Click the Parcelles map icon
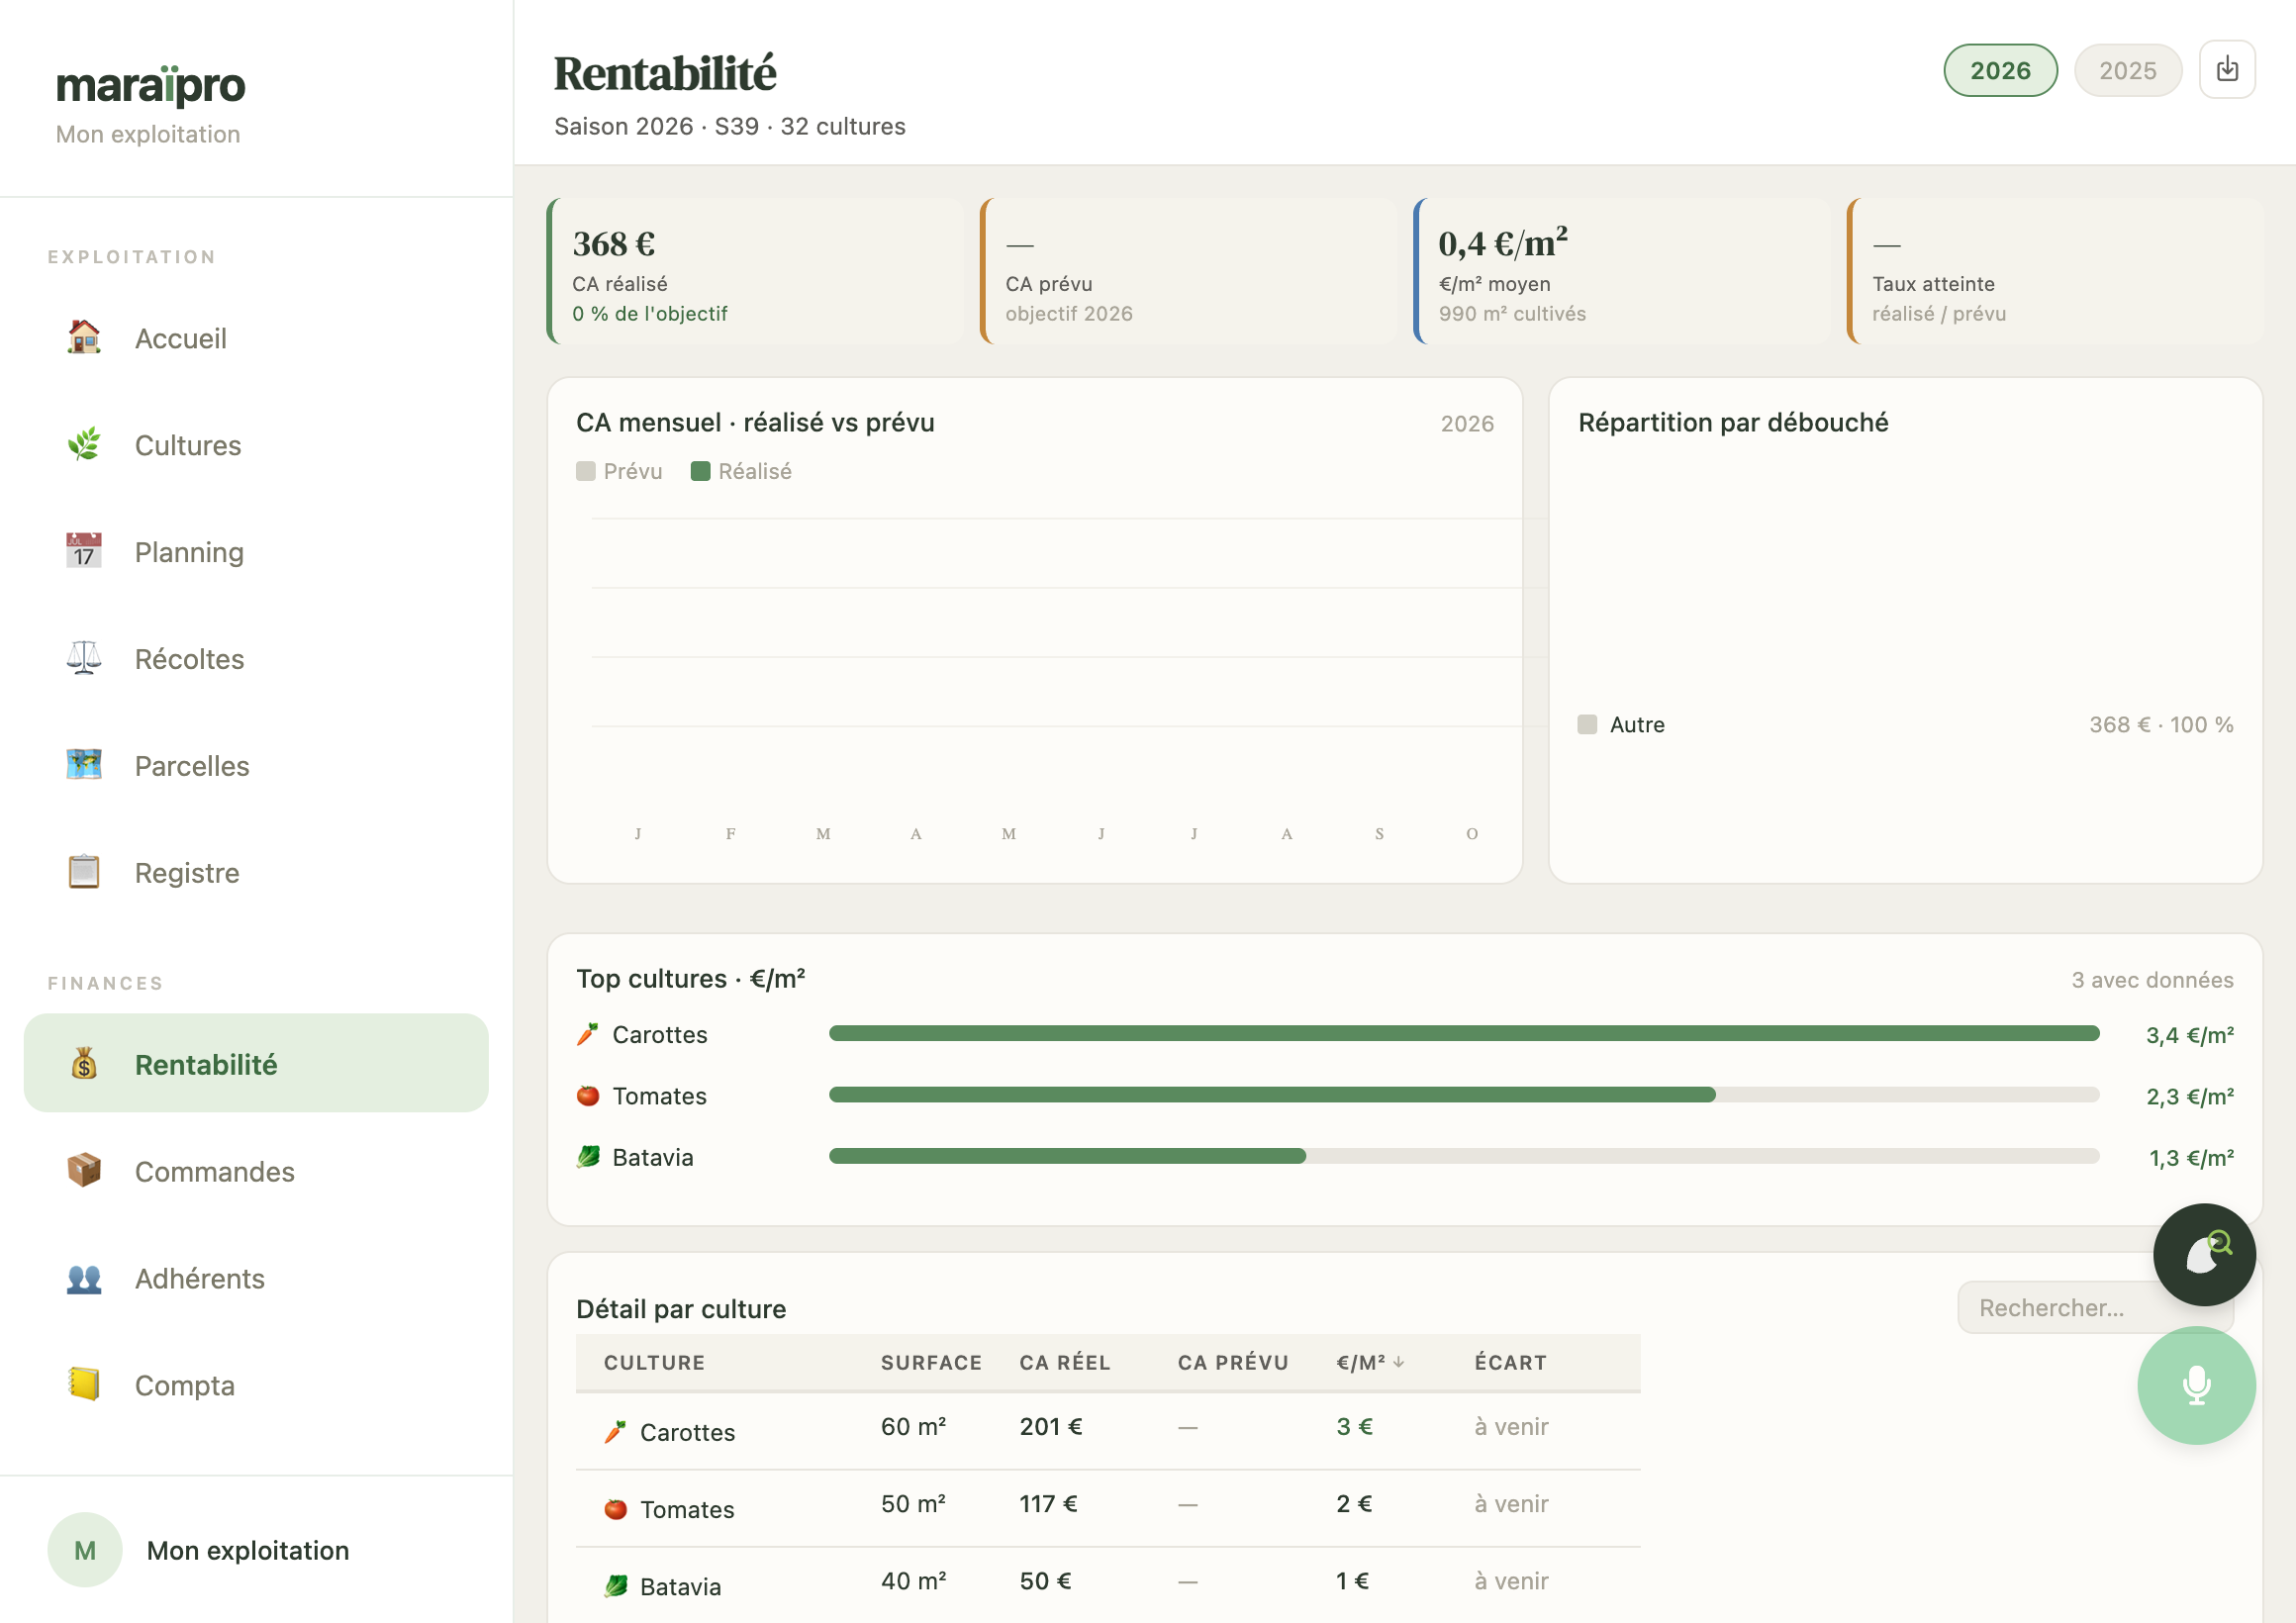This screenshot has height=1623, width=2296. 84,765
